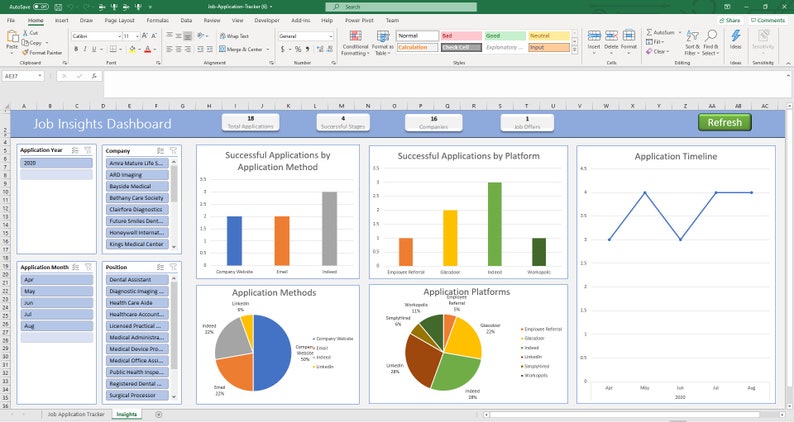
Task: Toggle bold formatting
Action: click(x=76, y=49)
